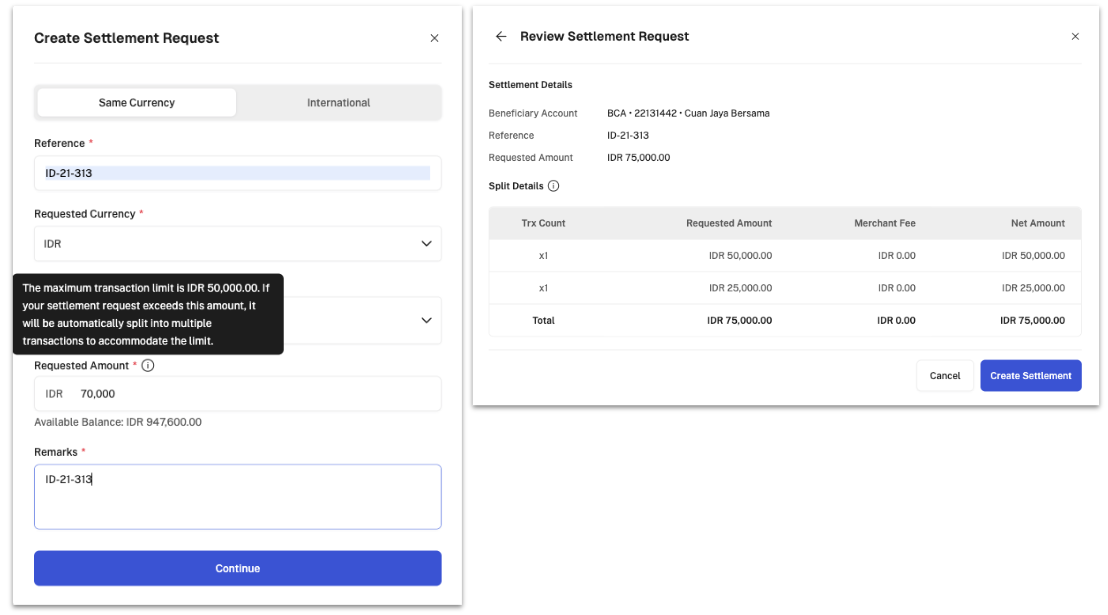Click the info icon beside Requested Amount
Viewport: 1108px width, 615px height.
click(x=148, y=366)
